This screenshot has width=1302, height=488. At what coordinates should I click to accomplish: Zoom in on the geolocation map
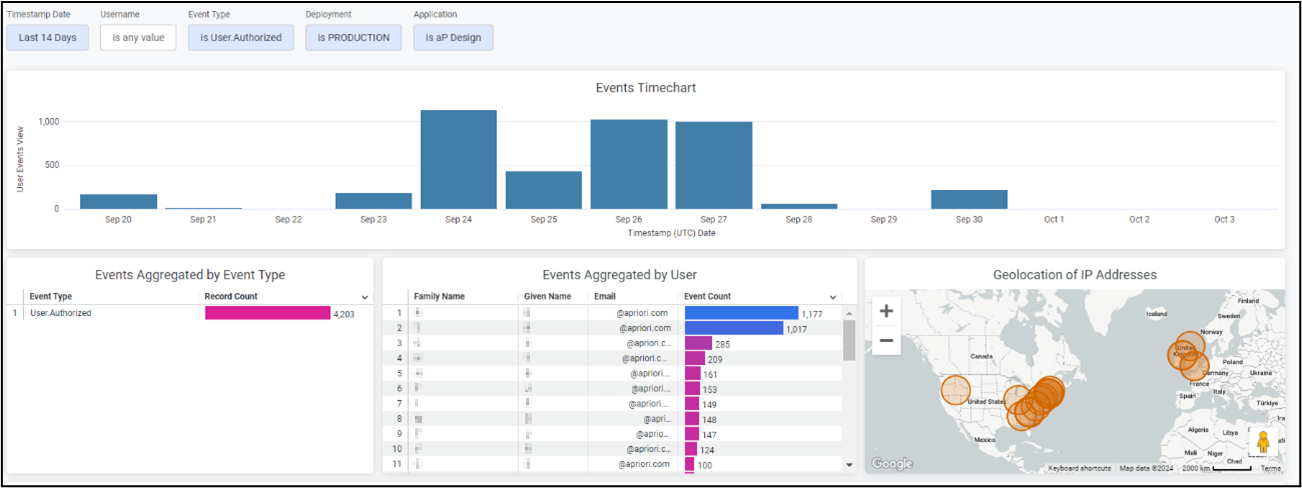click(x=886, y=311)
